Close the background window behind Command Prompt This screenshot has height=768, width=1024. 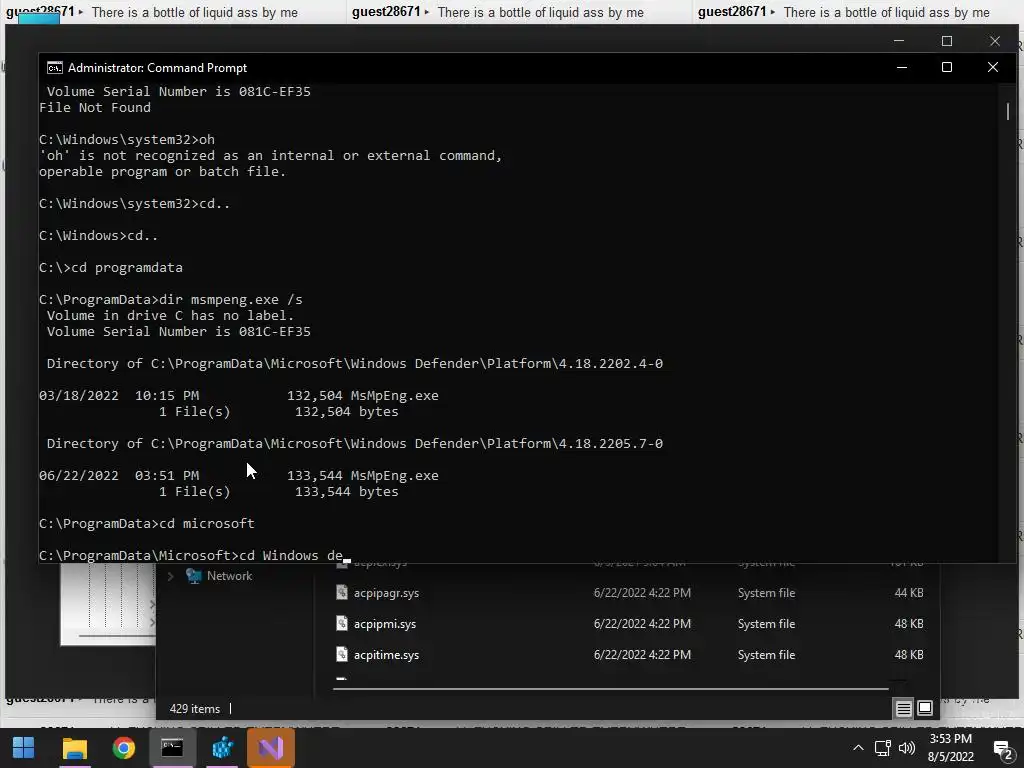(994, 40)
